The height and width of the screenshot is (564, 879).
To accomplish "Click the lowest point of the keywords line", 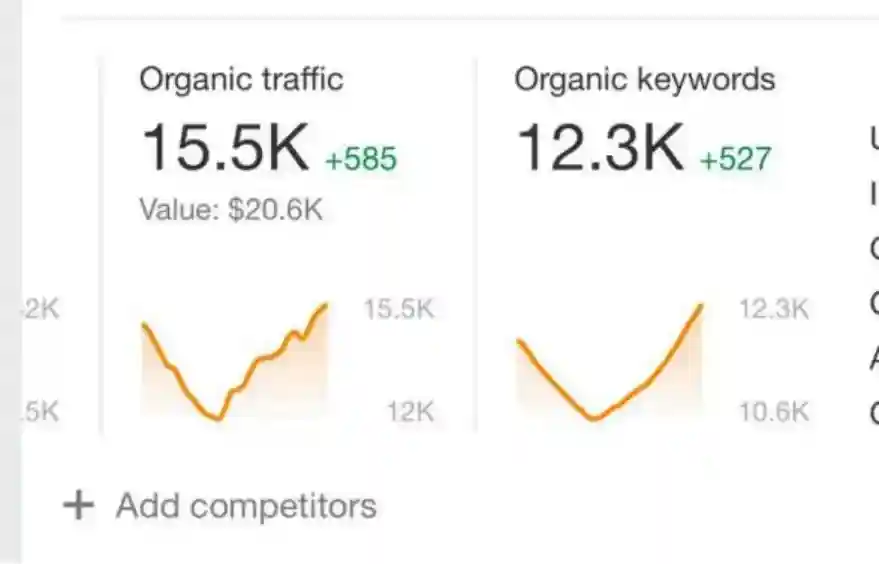I will 594,418.
